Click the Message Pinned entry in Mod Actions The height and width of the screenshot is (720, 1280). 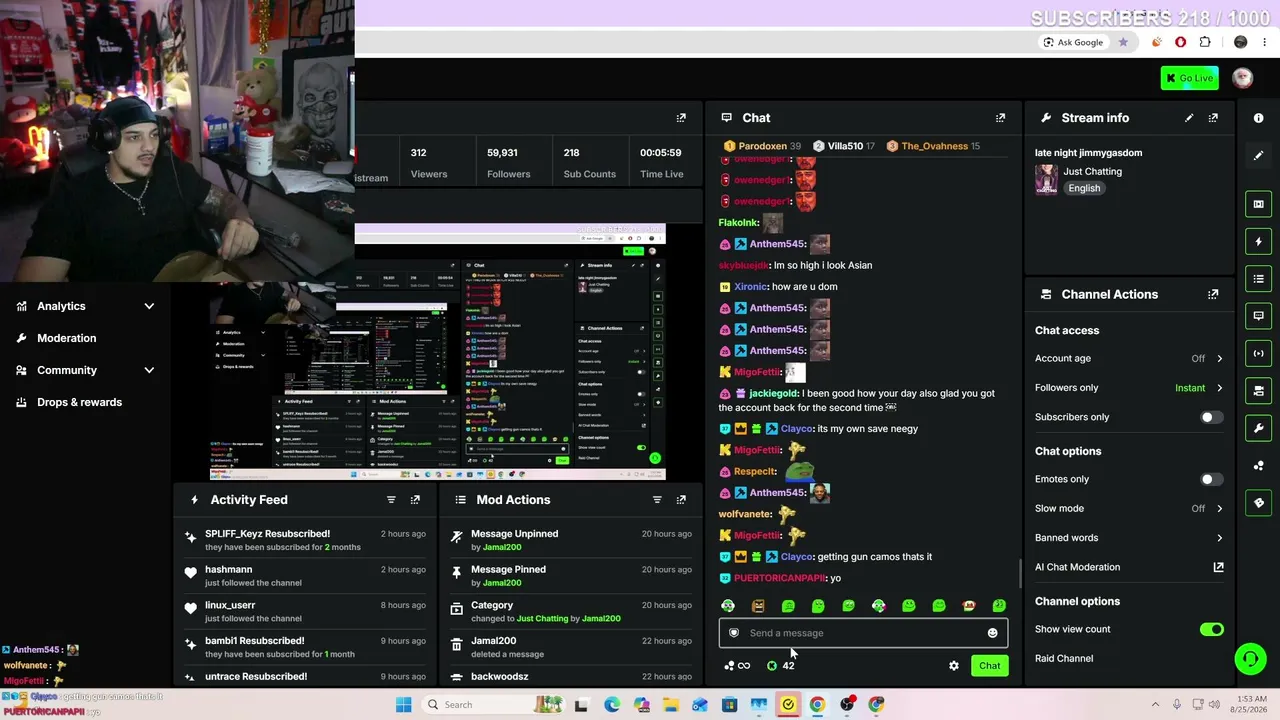click(x=572, y=576)
